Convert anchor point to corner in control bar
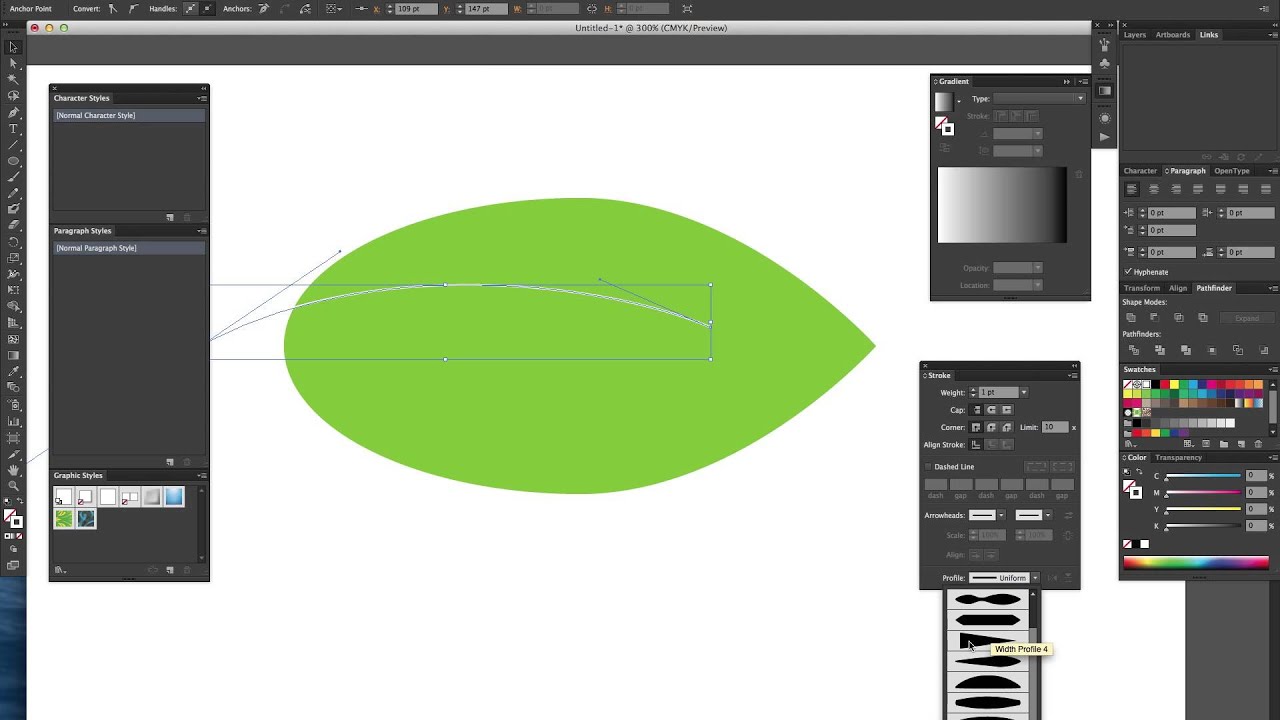1280x720 pixels. click(x=112, y=8)
